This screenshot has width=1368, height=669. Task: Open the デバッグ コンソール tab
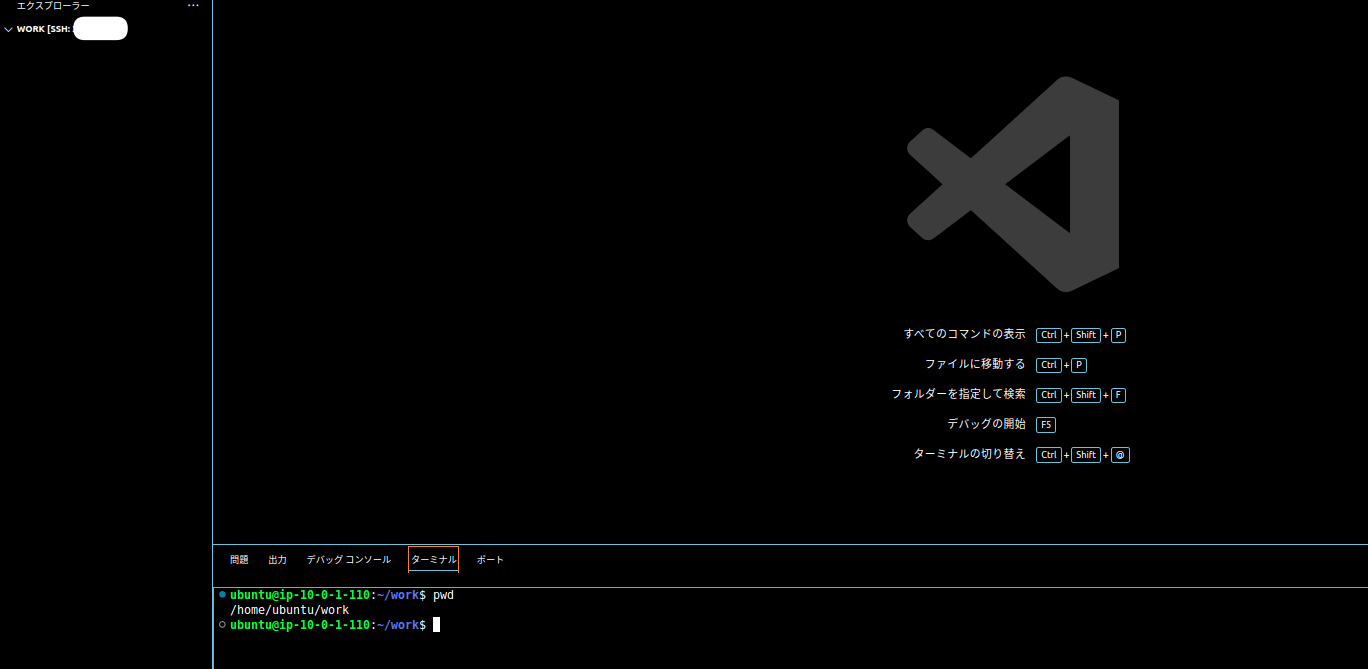(x=348, y=560)
